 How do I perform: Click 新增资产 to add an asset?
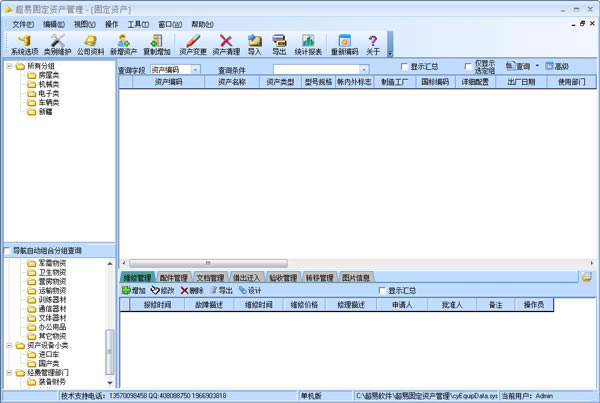click(123, 45)
